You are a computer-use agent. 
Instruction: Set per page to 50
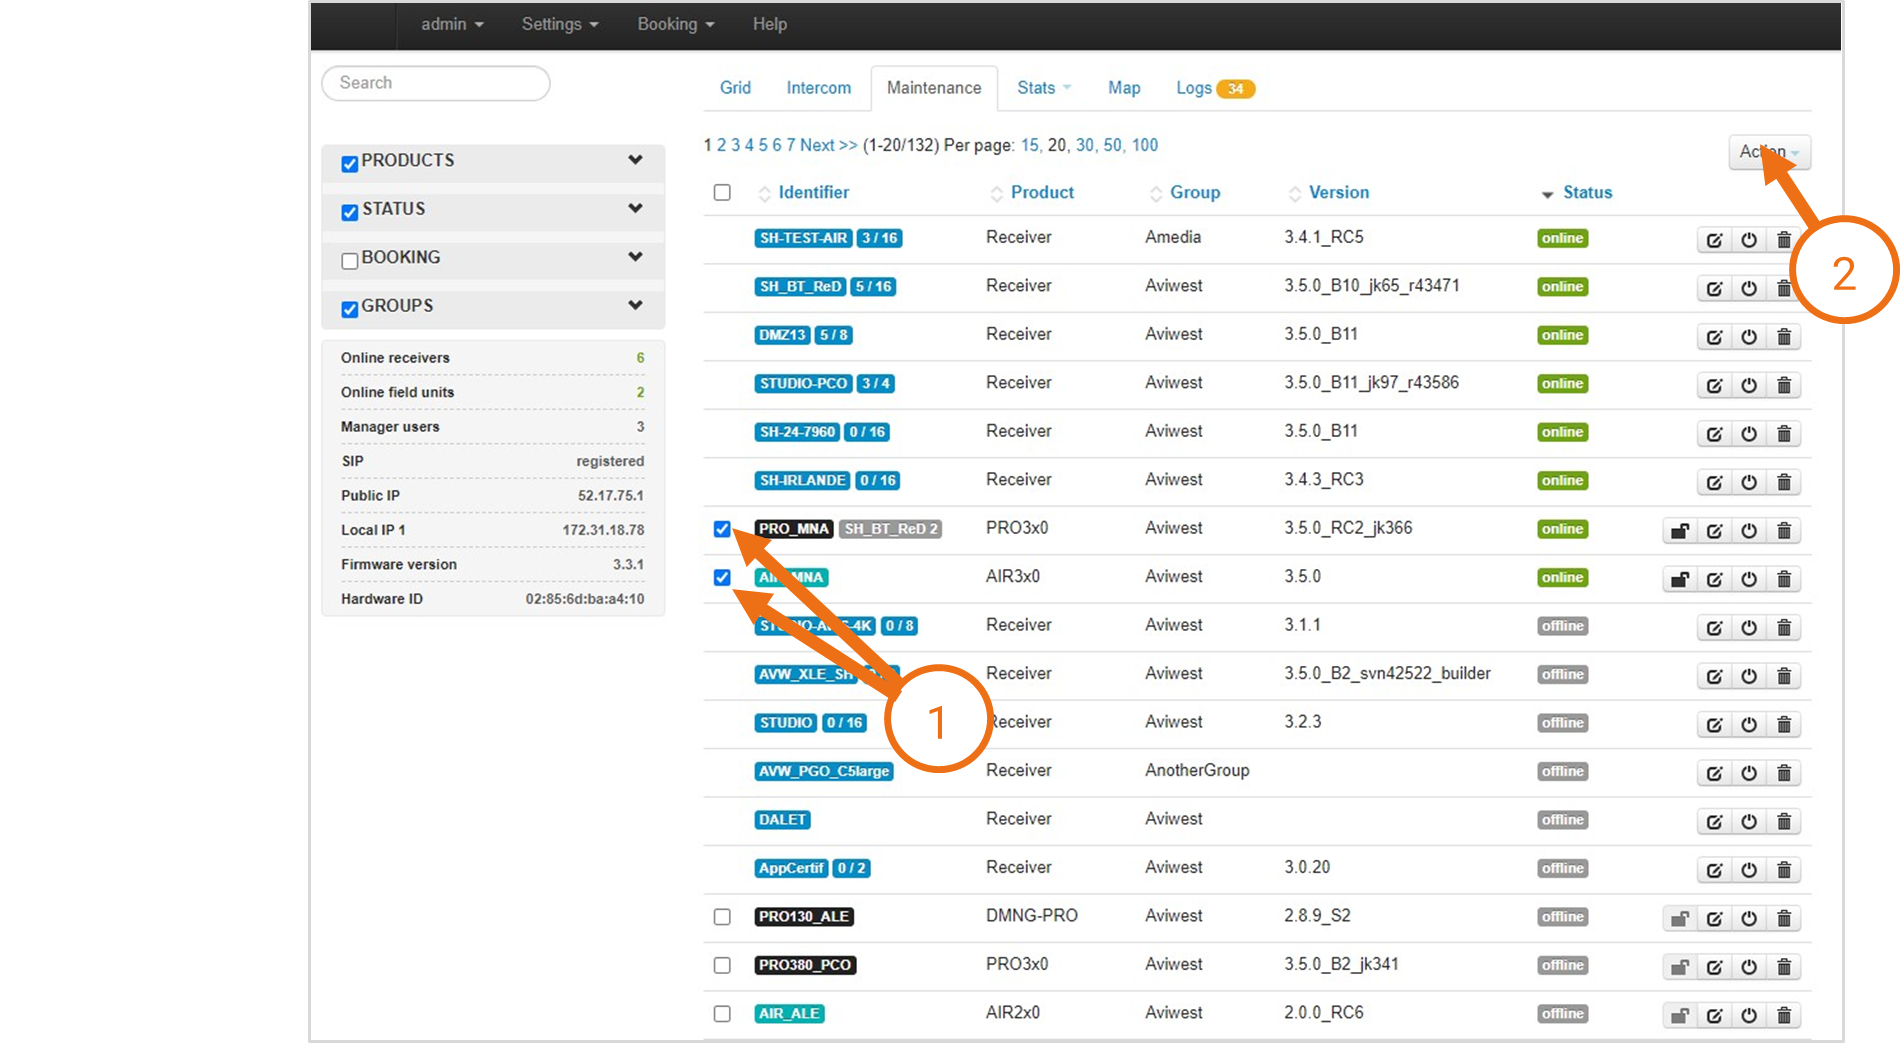(x=1112, y=145)
